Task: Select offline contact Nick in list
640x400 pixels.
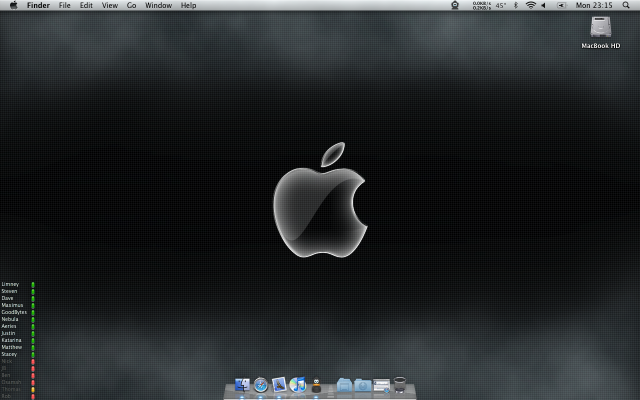Action: tap(7, 361)
